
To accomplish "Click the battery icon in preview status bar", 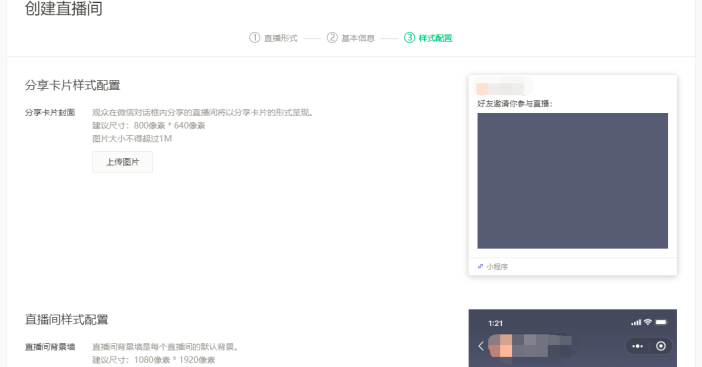I will click(662, 322).
